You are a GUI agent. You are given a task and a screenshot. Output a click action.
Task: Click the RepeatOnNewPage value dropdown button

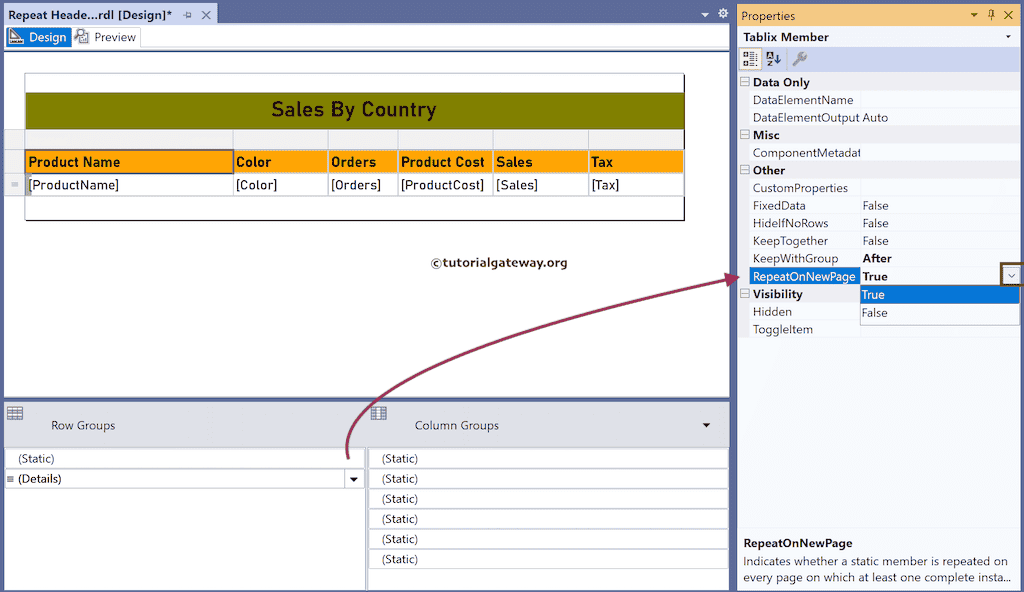tap(1010, 274)
